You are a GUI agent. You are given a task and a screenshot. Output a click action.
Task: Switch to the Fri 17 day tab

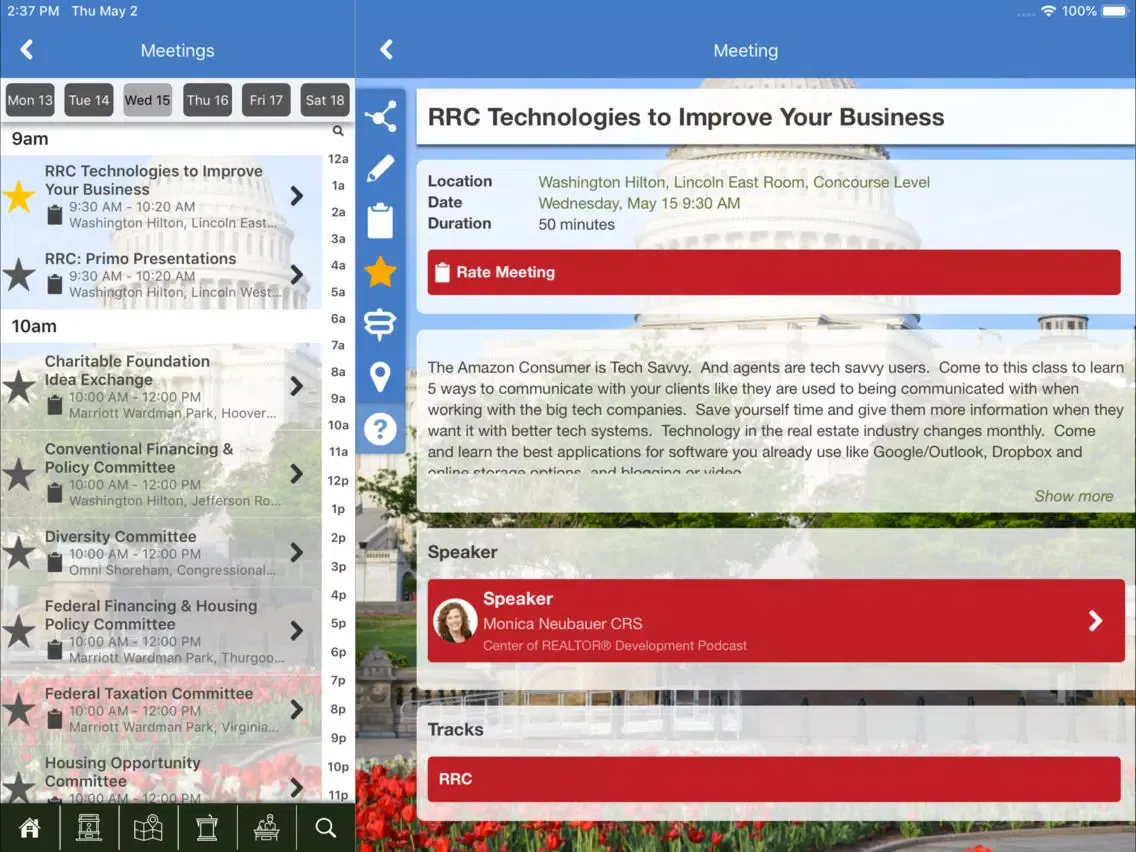tap(266, 100)
